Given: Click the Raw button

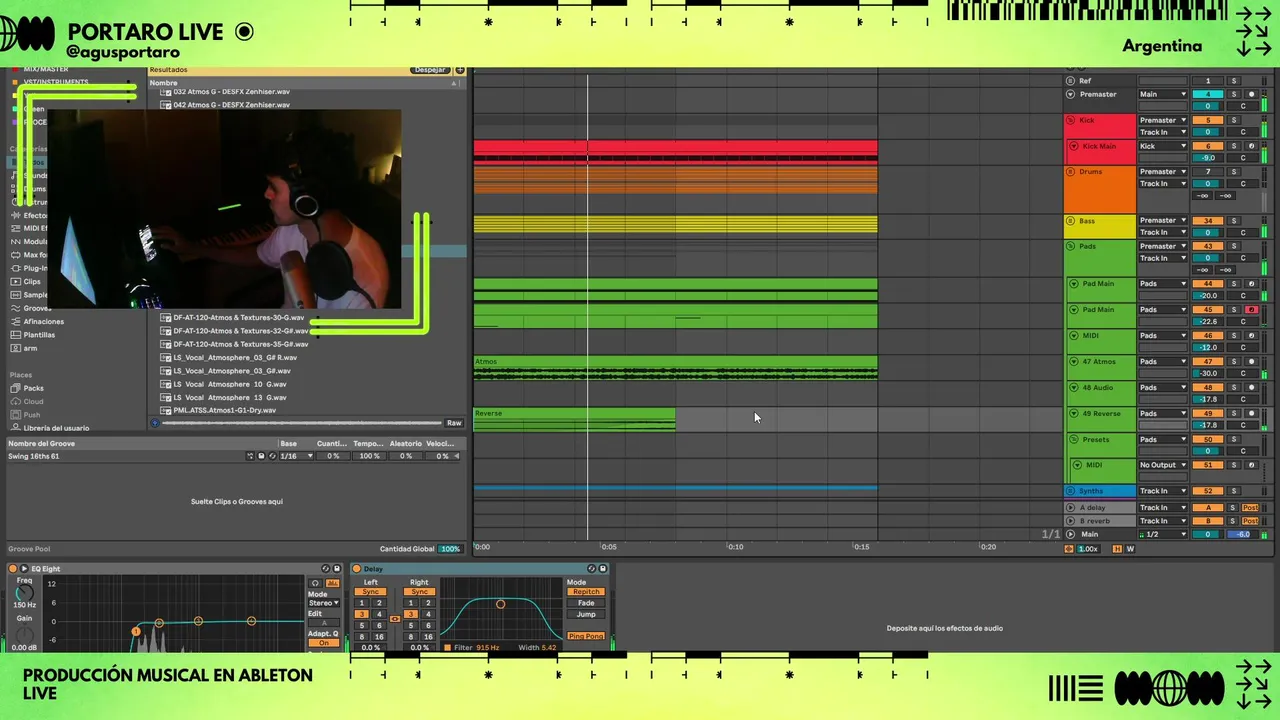Looking at the screenshot, I should 454,423.
